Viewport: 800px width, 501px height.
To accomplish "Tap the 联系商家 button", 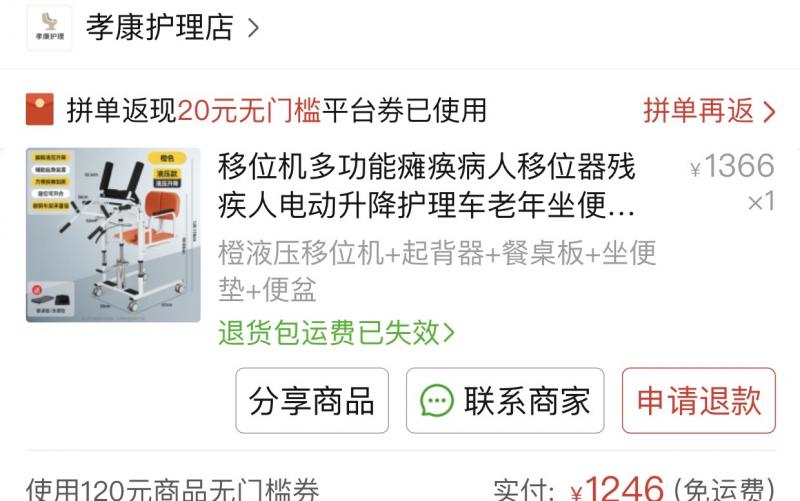I will coord(505,400).
